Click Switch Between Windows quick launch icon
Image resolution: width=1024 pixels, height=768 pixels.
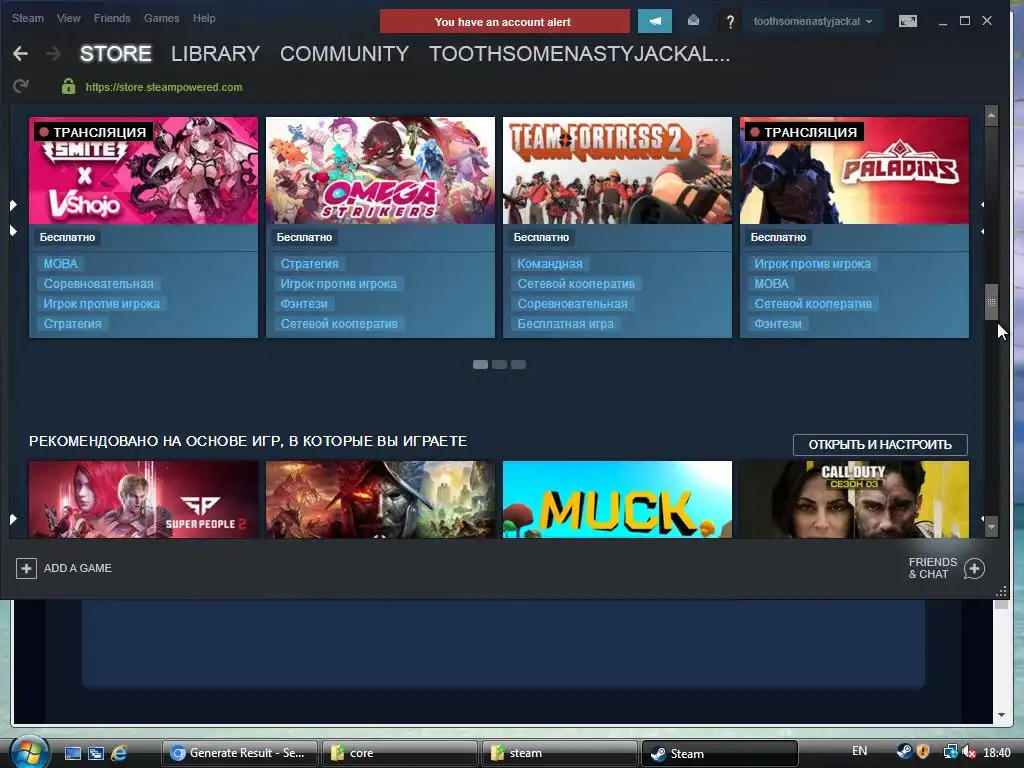tap(96, 753)
